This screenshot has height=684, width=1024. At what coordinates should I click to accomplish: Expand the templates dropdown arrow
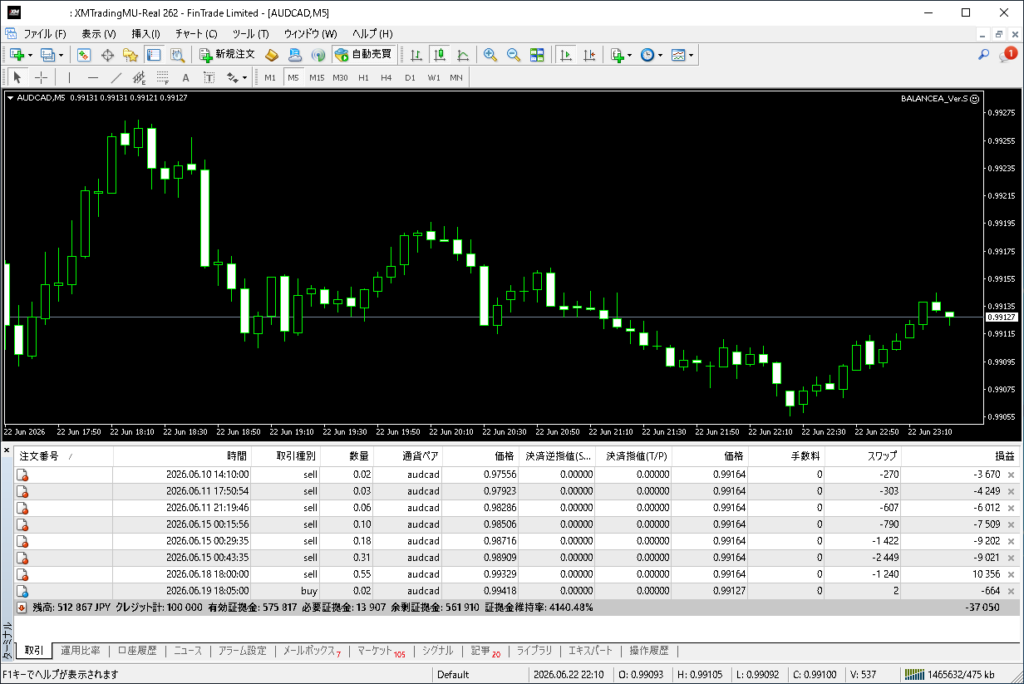point(691,55)
